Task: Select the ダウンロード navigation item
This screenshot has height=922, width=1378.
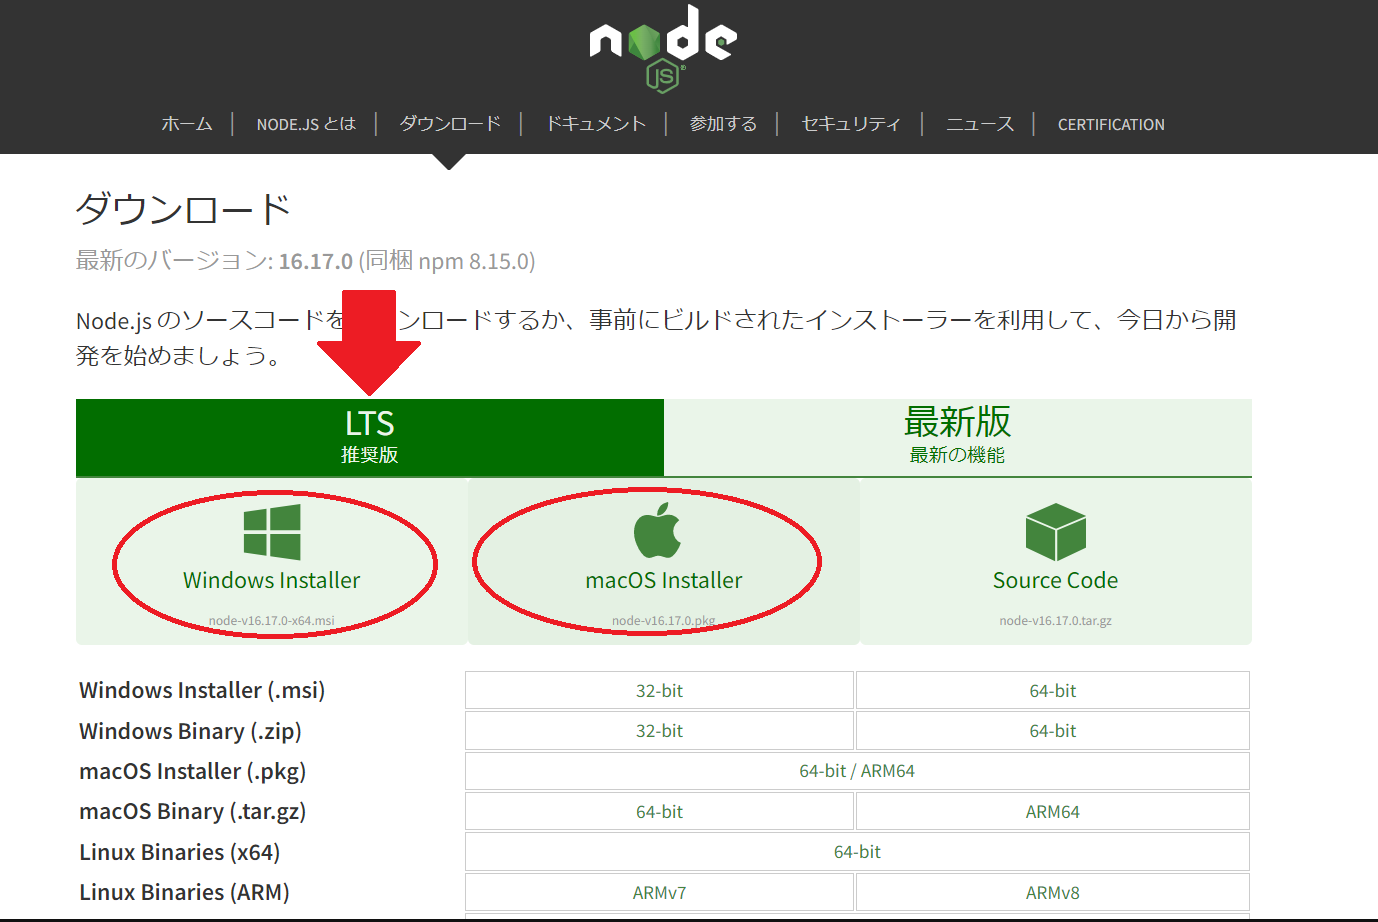Action: click(x=450, y=124)
